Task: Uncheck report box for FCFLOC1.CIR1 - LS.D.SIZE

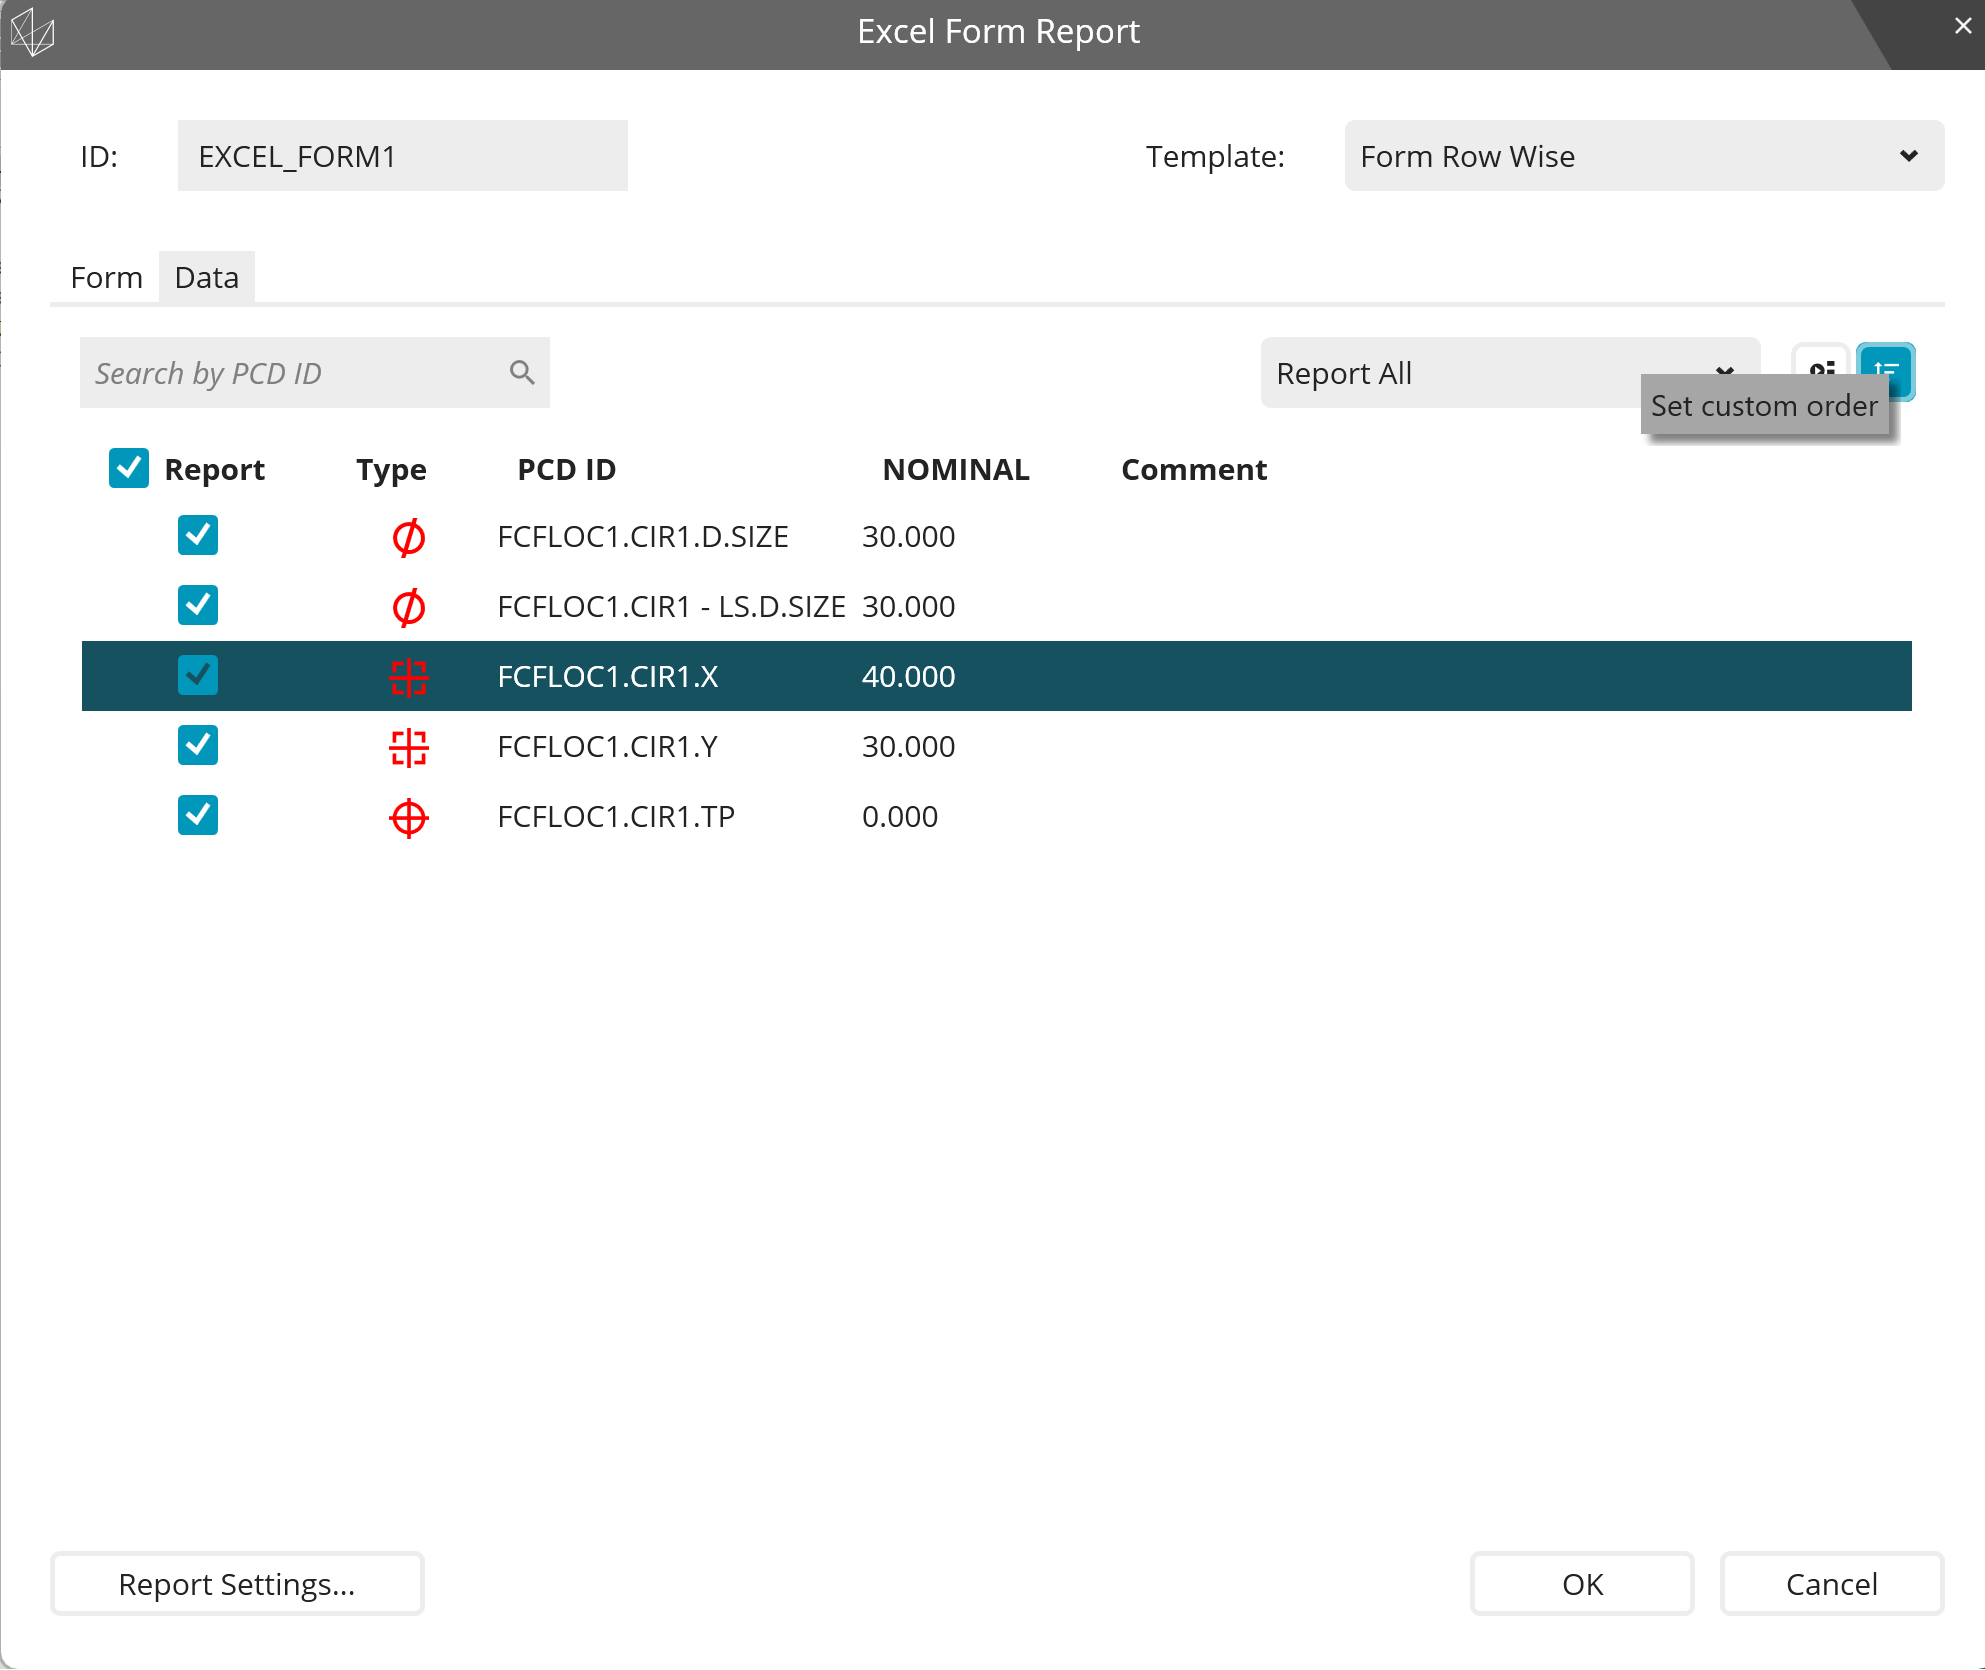Action: pyautogui.click(x=198, y=605)
